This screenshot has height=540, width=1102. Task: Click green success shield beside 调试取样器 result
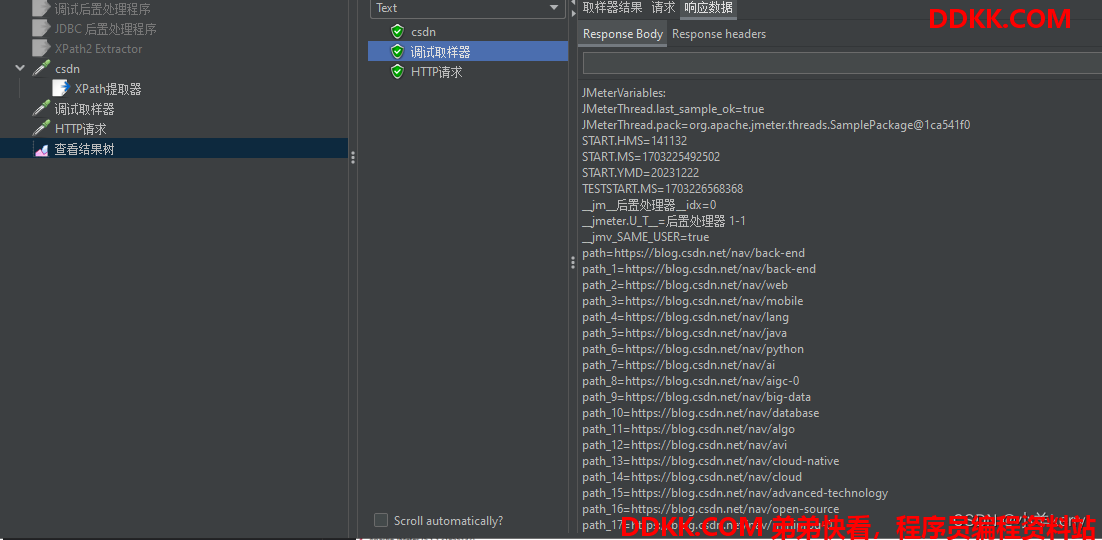pos(398,51)
